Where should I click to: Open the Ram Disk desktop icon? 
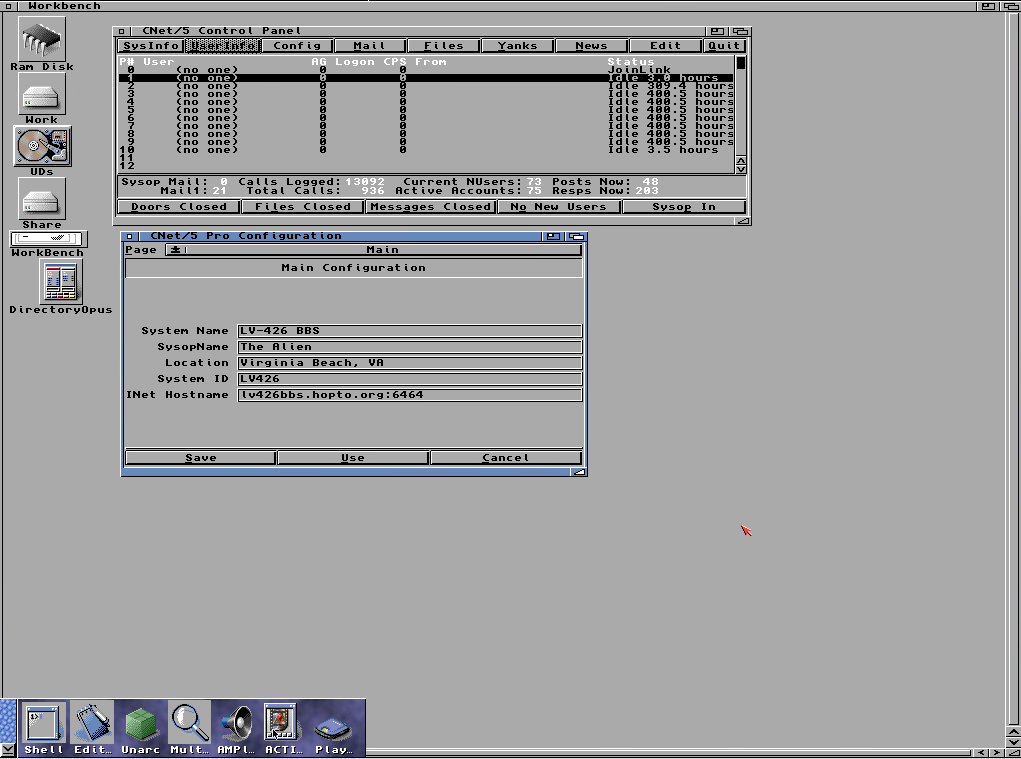click(x=41, y=42)
